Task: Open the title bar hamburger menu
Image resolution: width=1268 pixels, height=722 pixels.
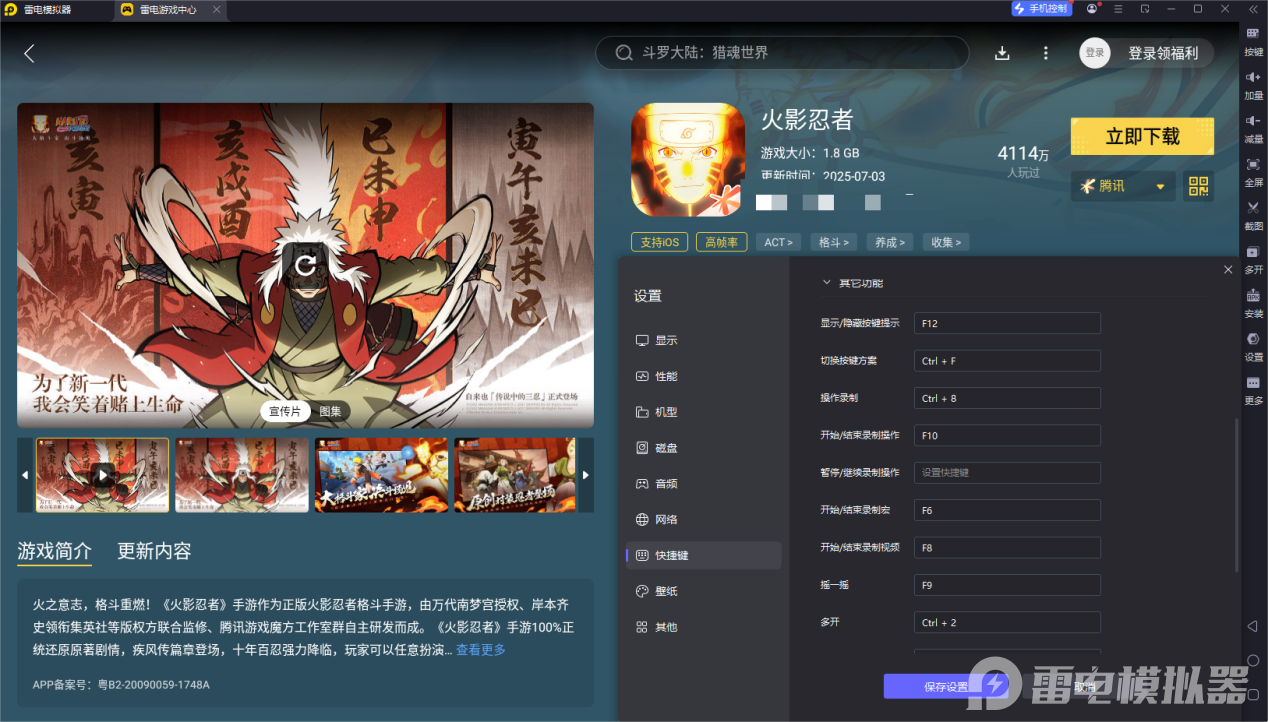Action: [1118, 8]
